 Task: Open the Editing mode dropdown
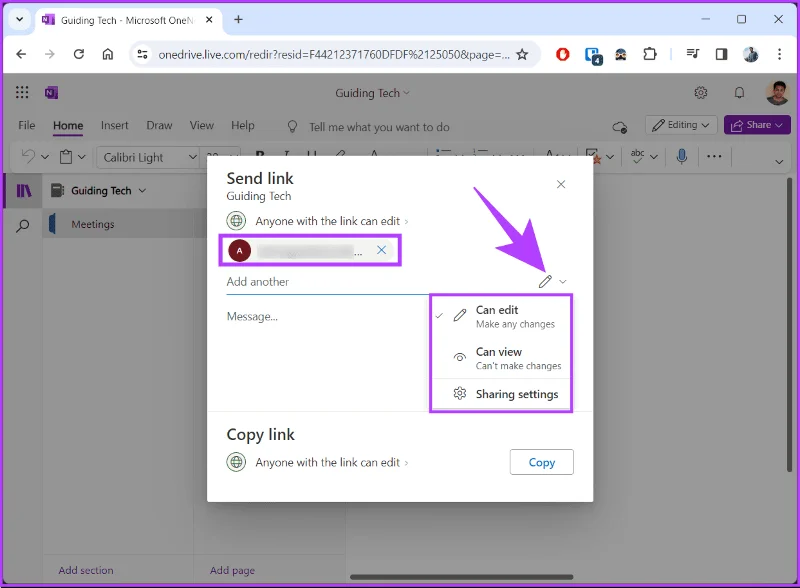pos(681,125)
